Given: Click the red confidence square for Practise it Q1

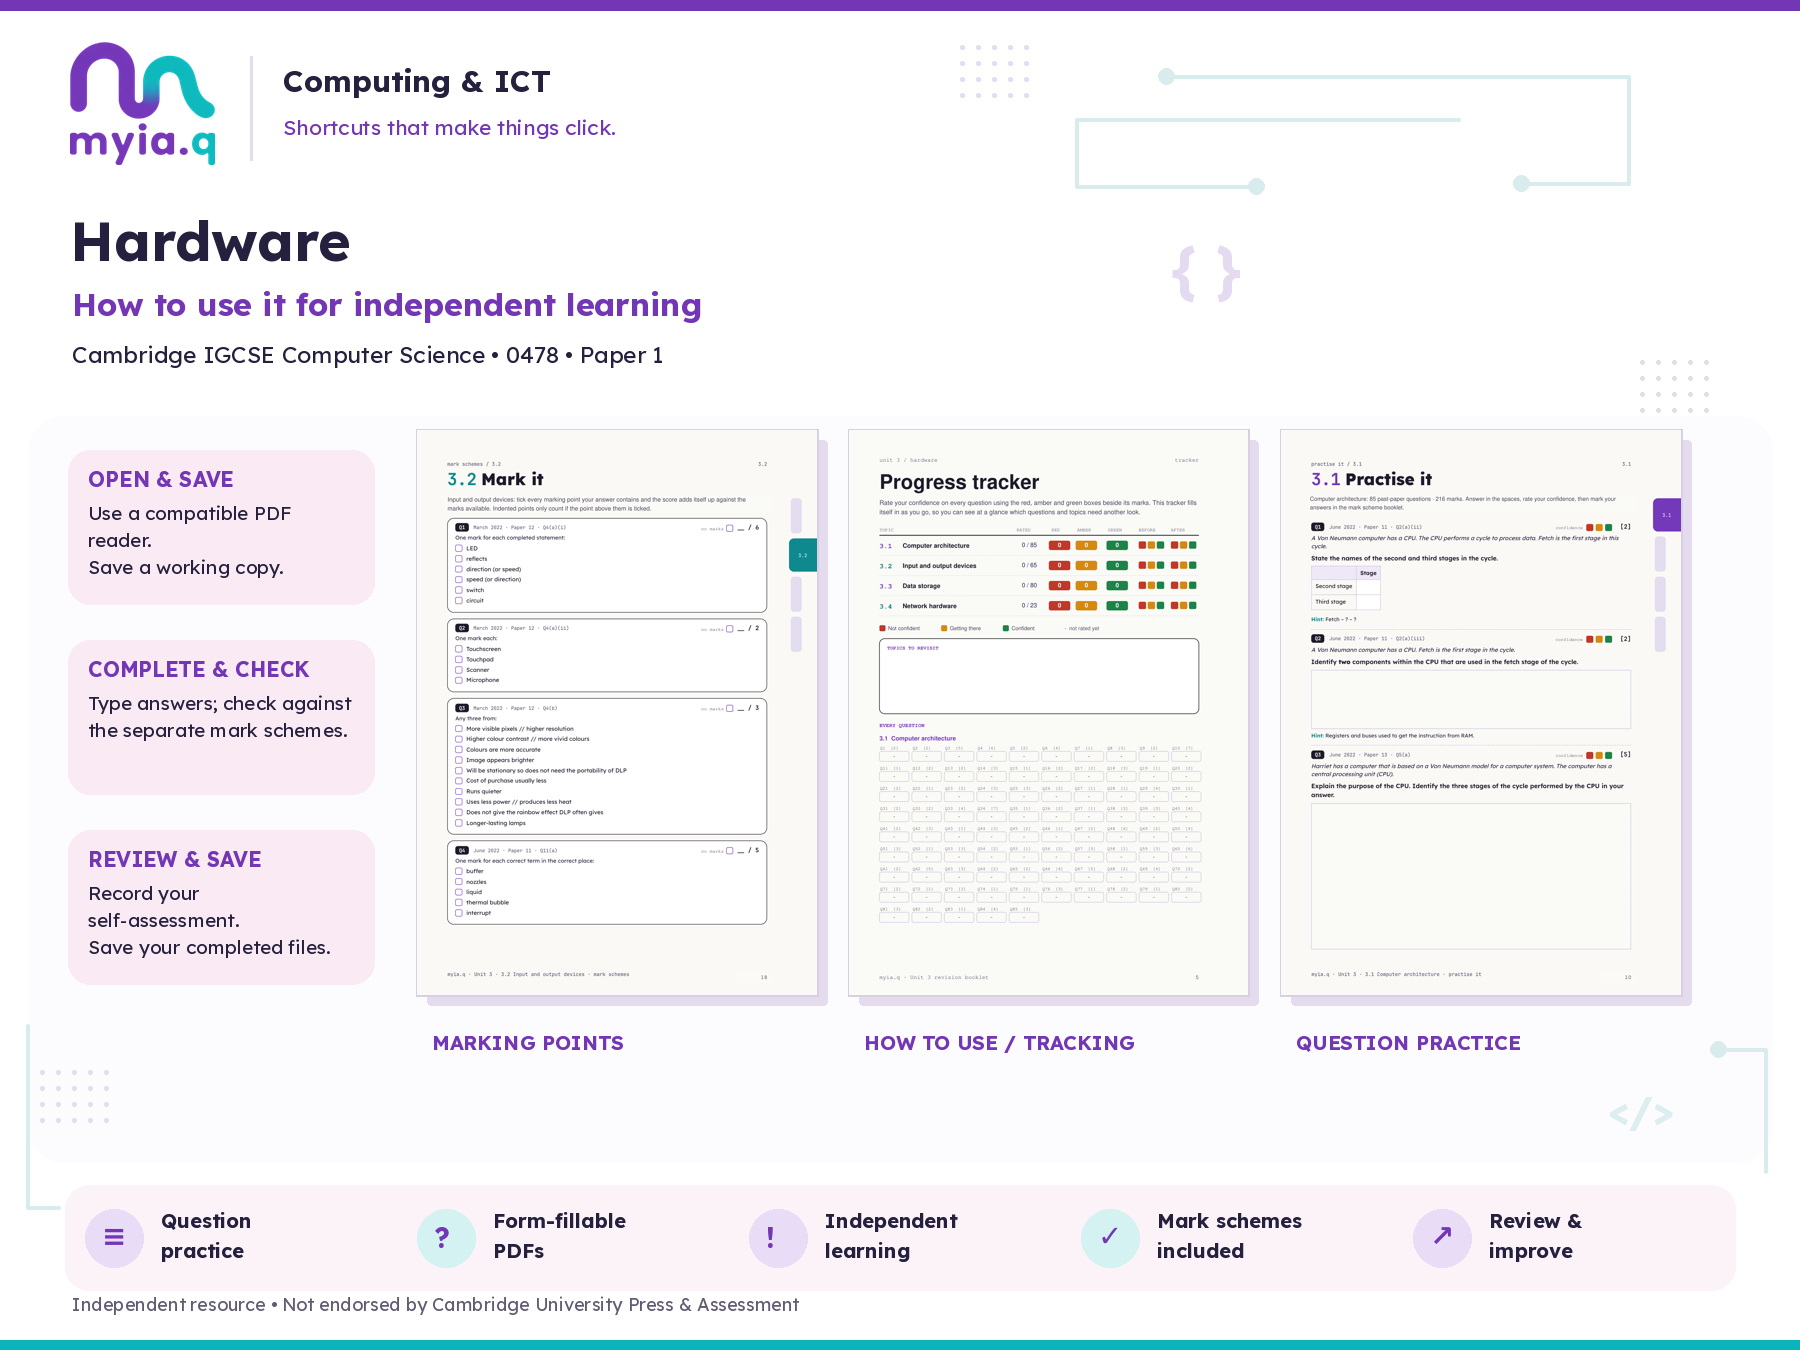Looking at the screenshot, I should point(1590,527).
